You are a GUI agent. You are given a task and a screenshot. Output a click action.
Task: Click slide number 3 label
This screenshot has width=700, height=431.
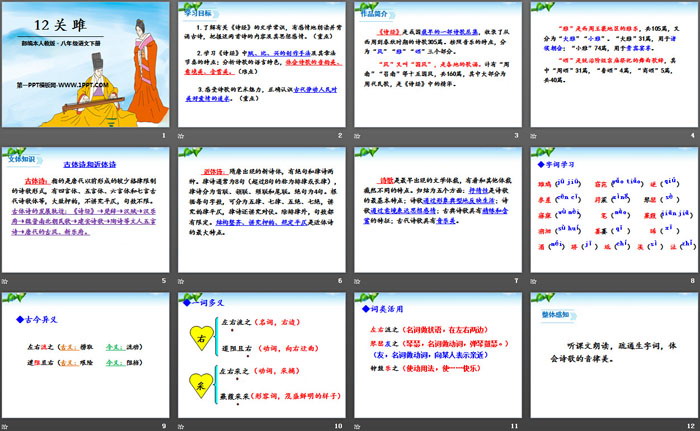517,135
